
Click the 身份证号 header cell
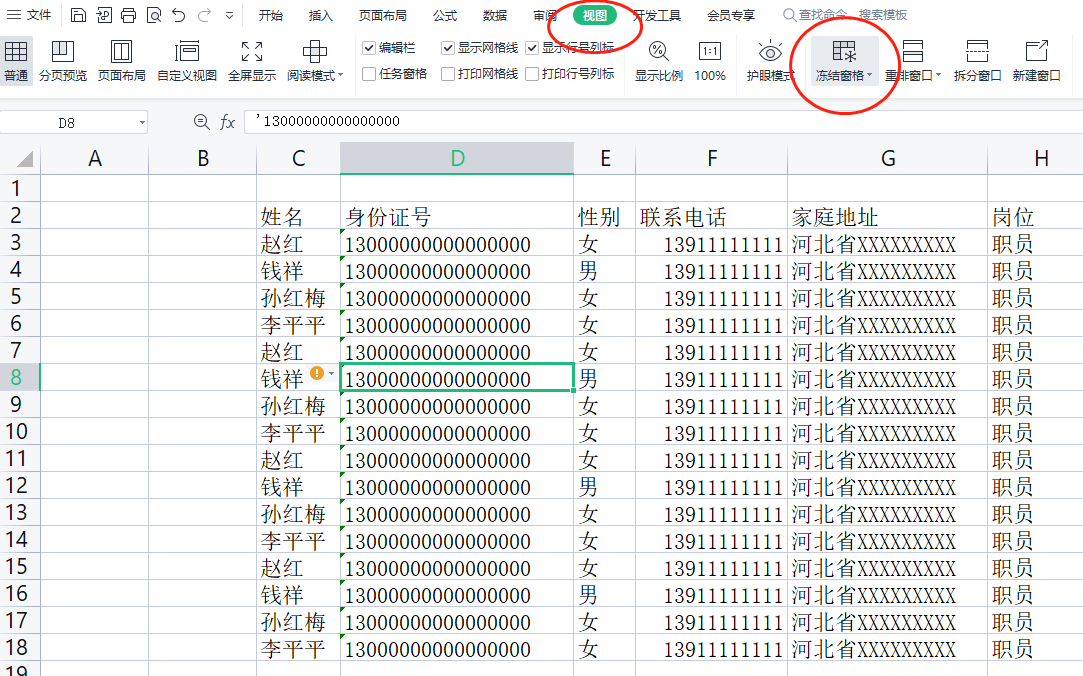[x=457, y=216]
